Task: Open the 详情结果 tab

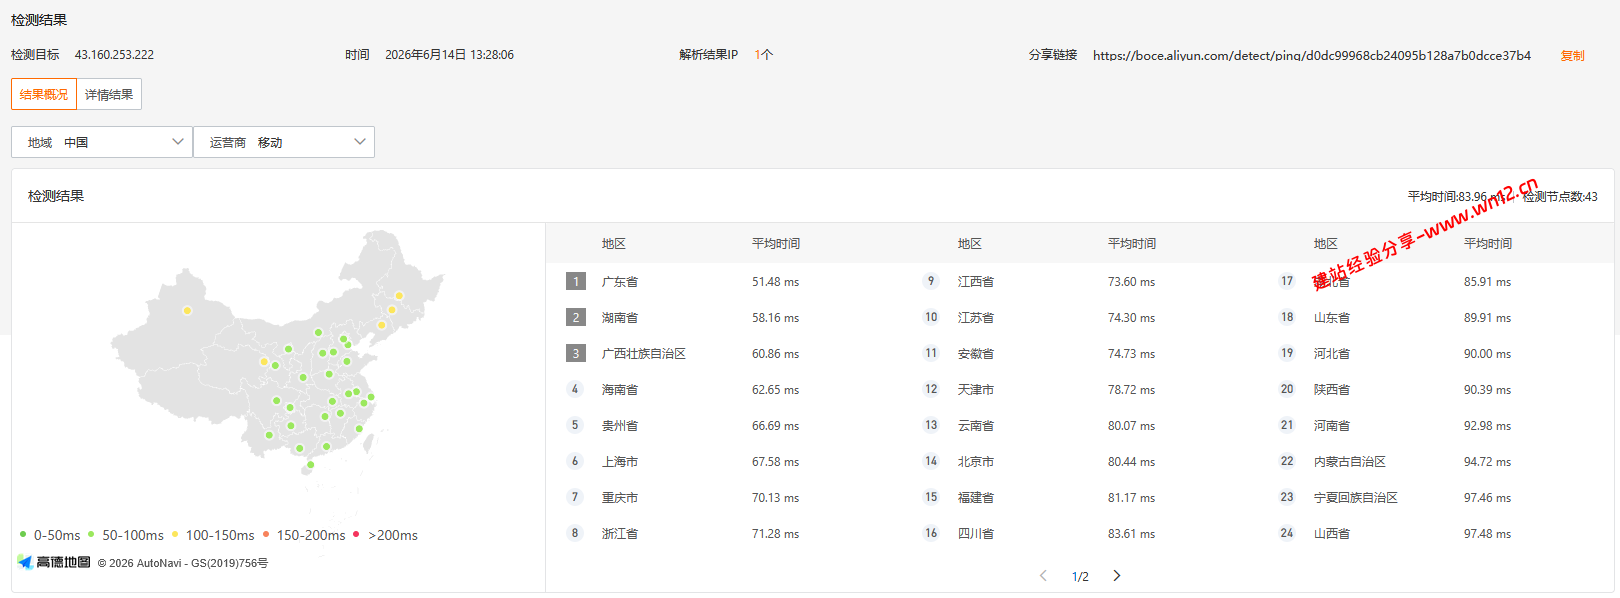Action: click(x=109, y=94)
